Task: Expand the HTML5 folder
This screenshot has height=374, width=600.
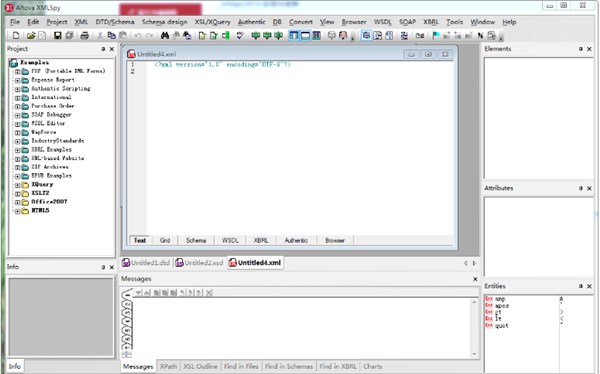Action: click(x=17, y=211)
